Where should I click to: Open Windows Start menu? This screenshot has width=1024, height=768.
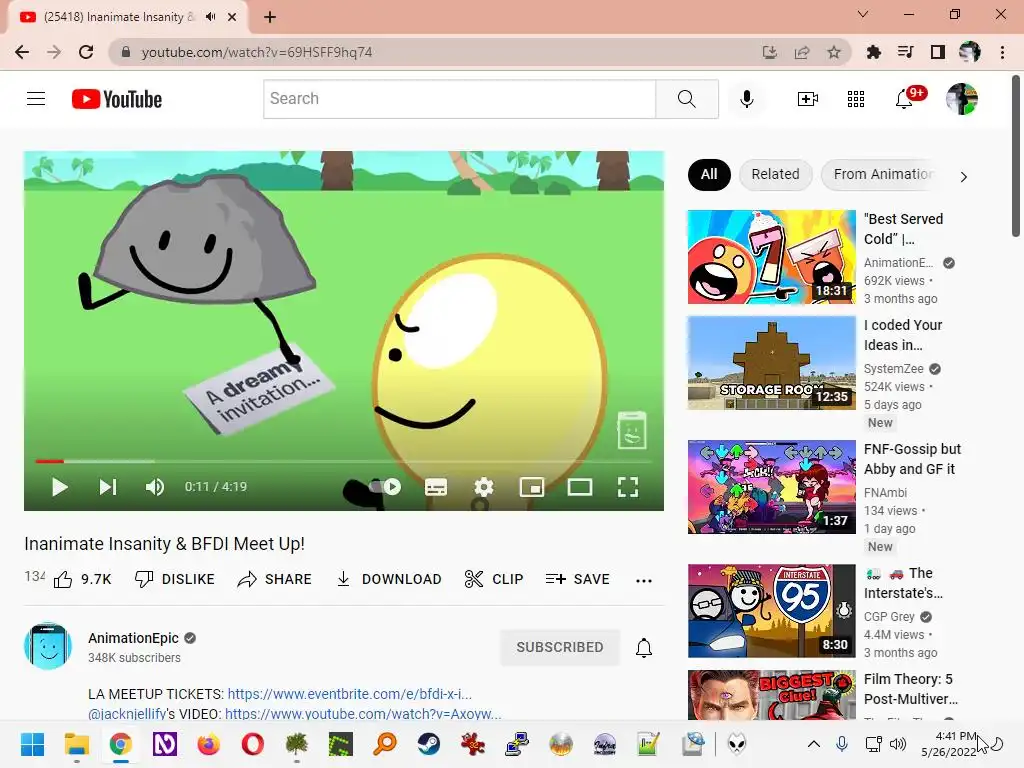click(x=32, y=744)
